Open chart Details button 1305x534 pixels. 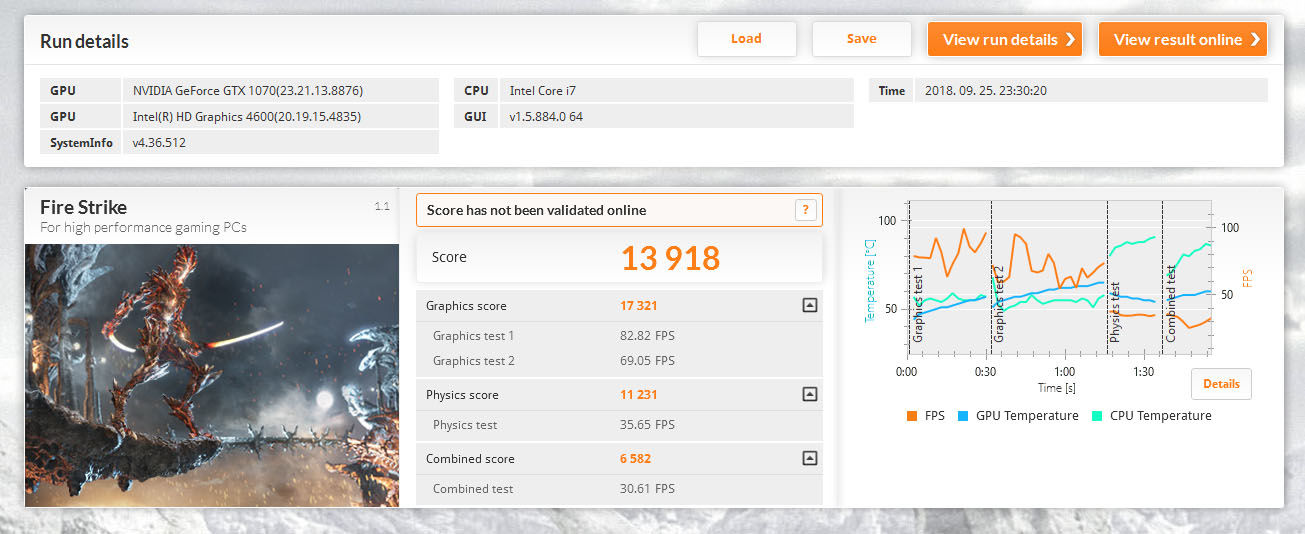click(1221, 384)
